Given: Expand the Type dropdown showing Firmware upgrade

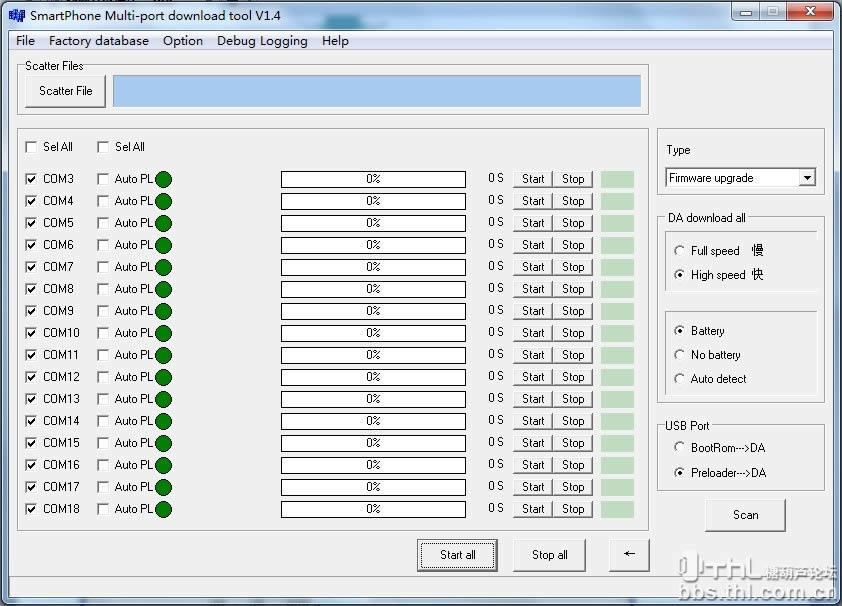Looking at the screenshot, I should pos(807,178).
